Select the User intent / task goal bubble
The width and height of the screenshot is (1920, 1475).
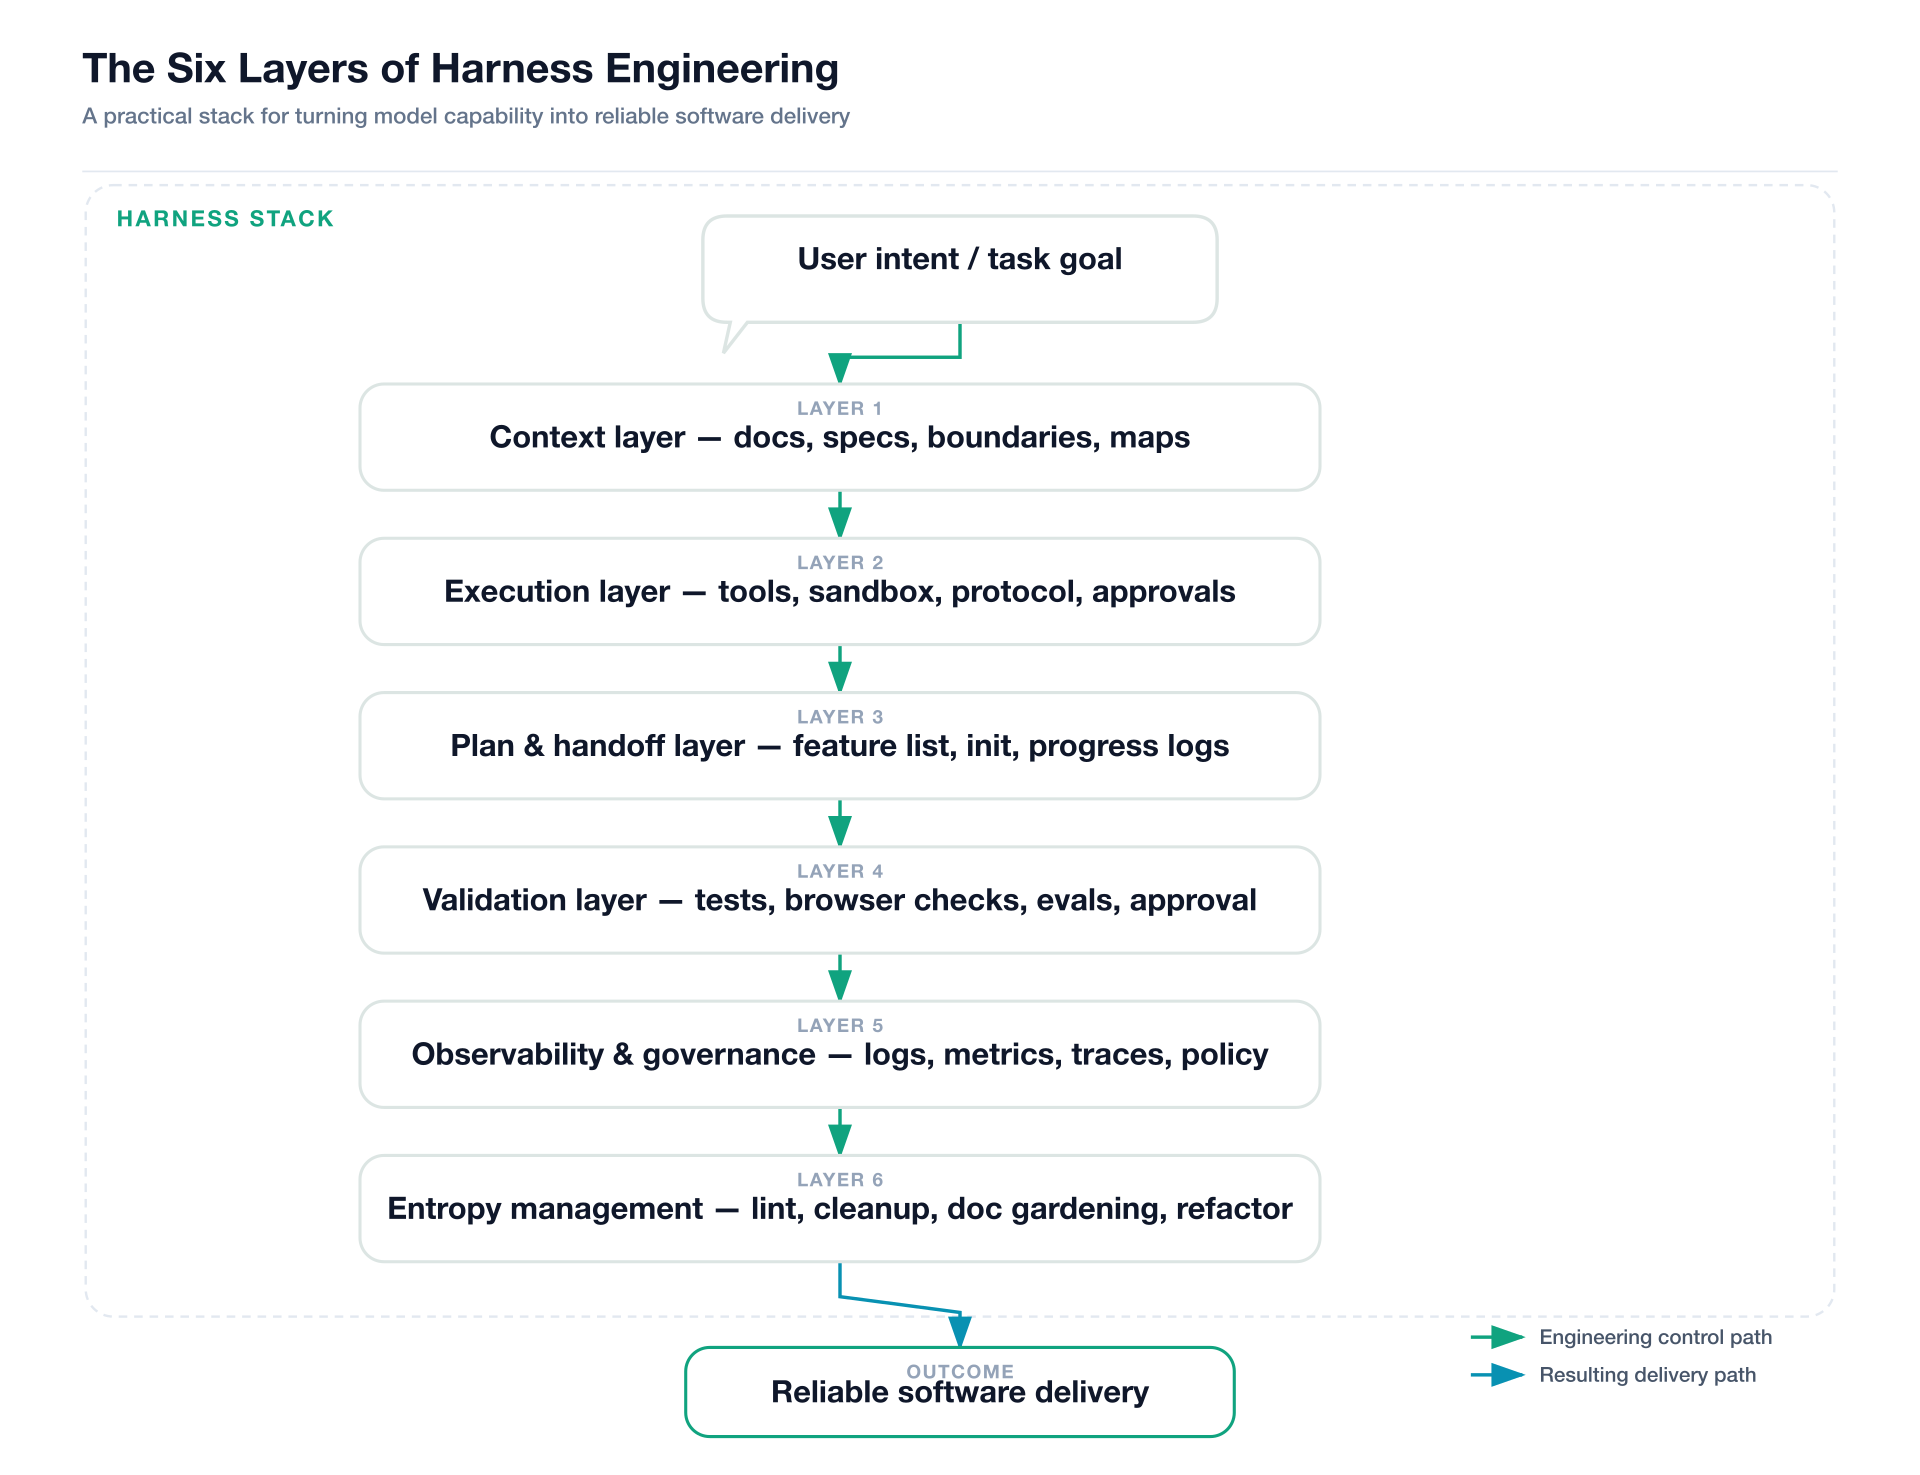[959, 270]
